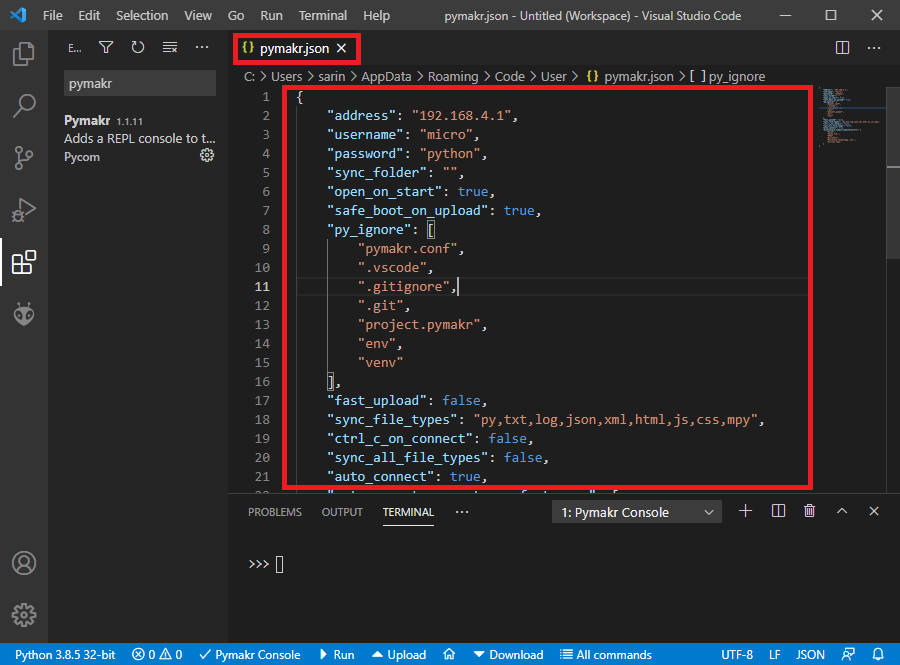Kill the terminal using the trash icon
The image size is (900, 665).
tap(809, 510)
